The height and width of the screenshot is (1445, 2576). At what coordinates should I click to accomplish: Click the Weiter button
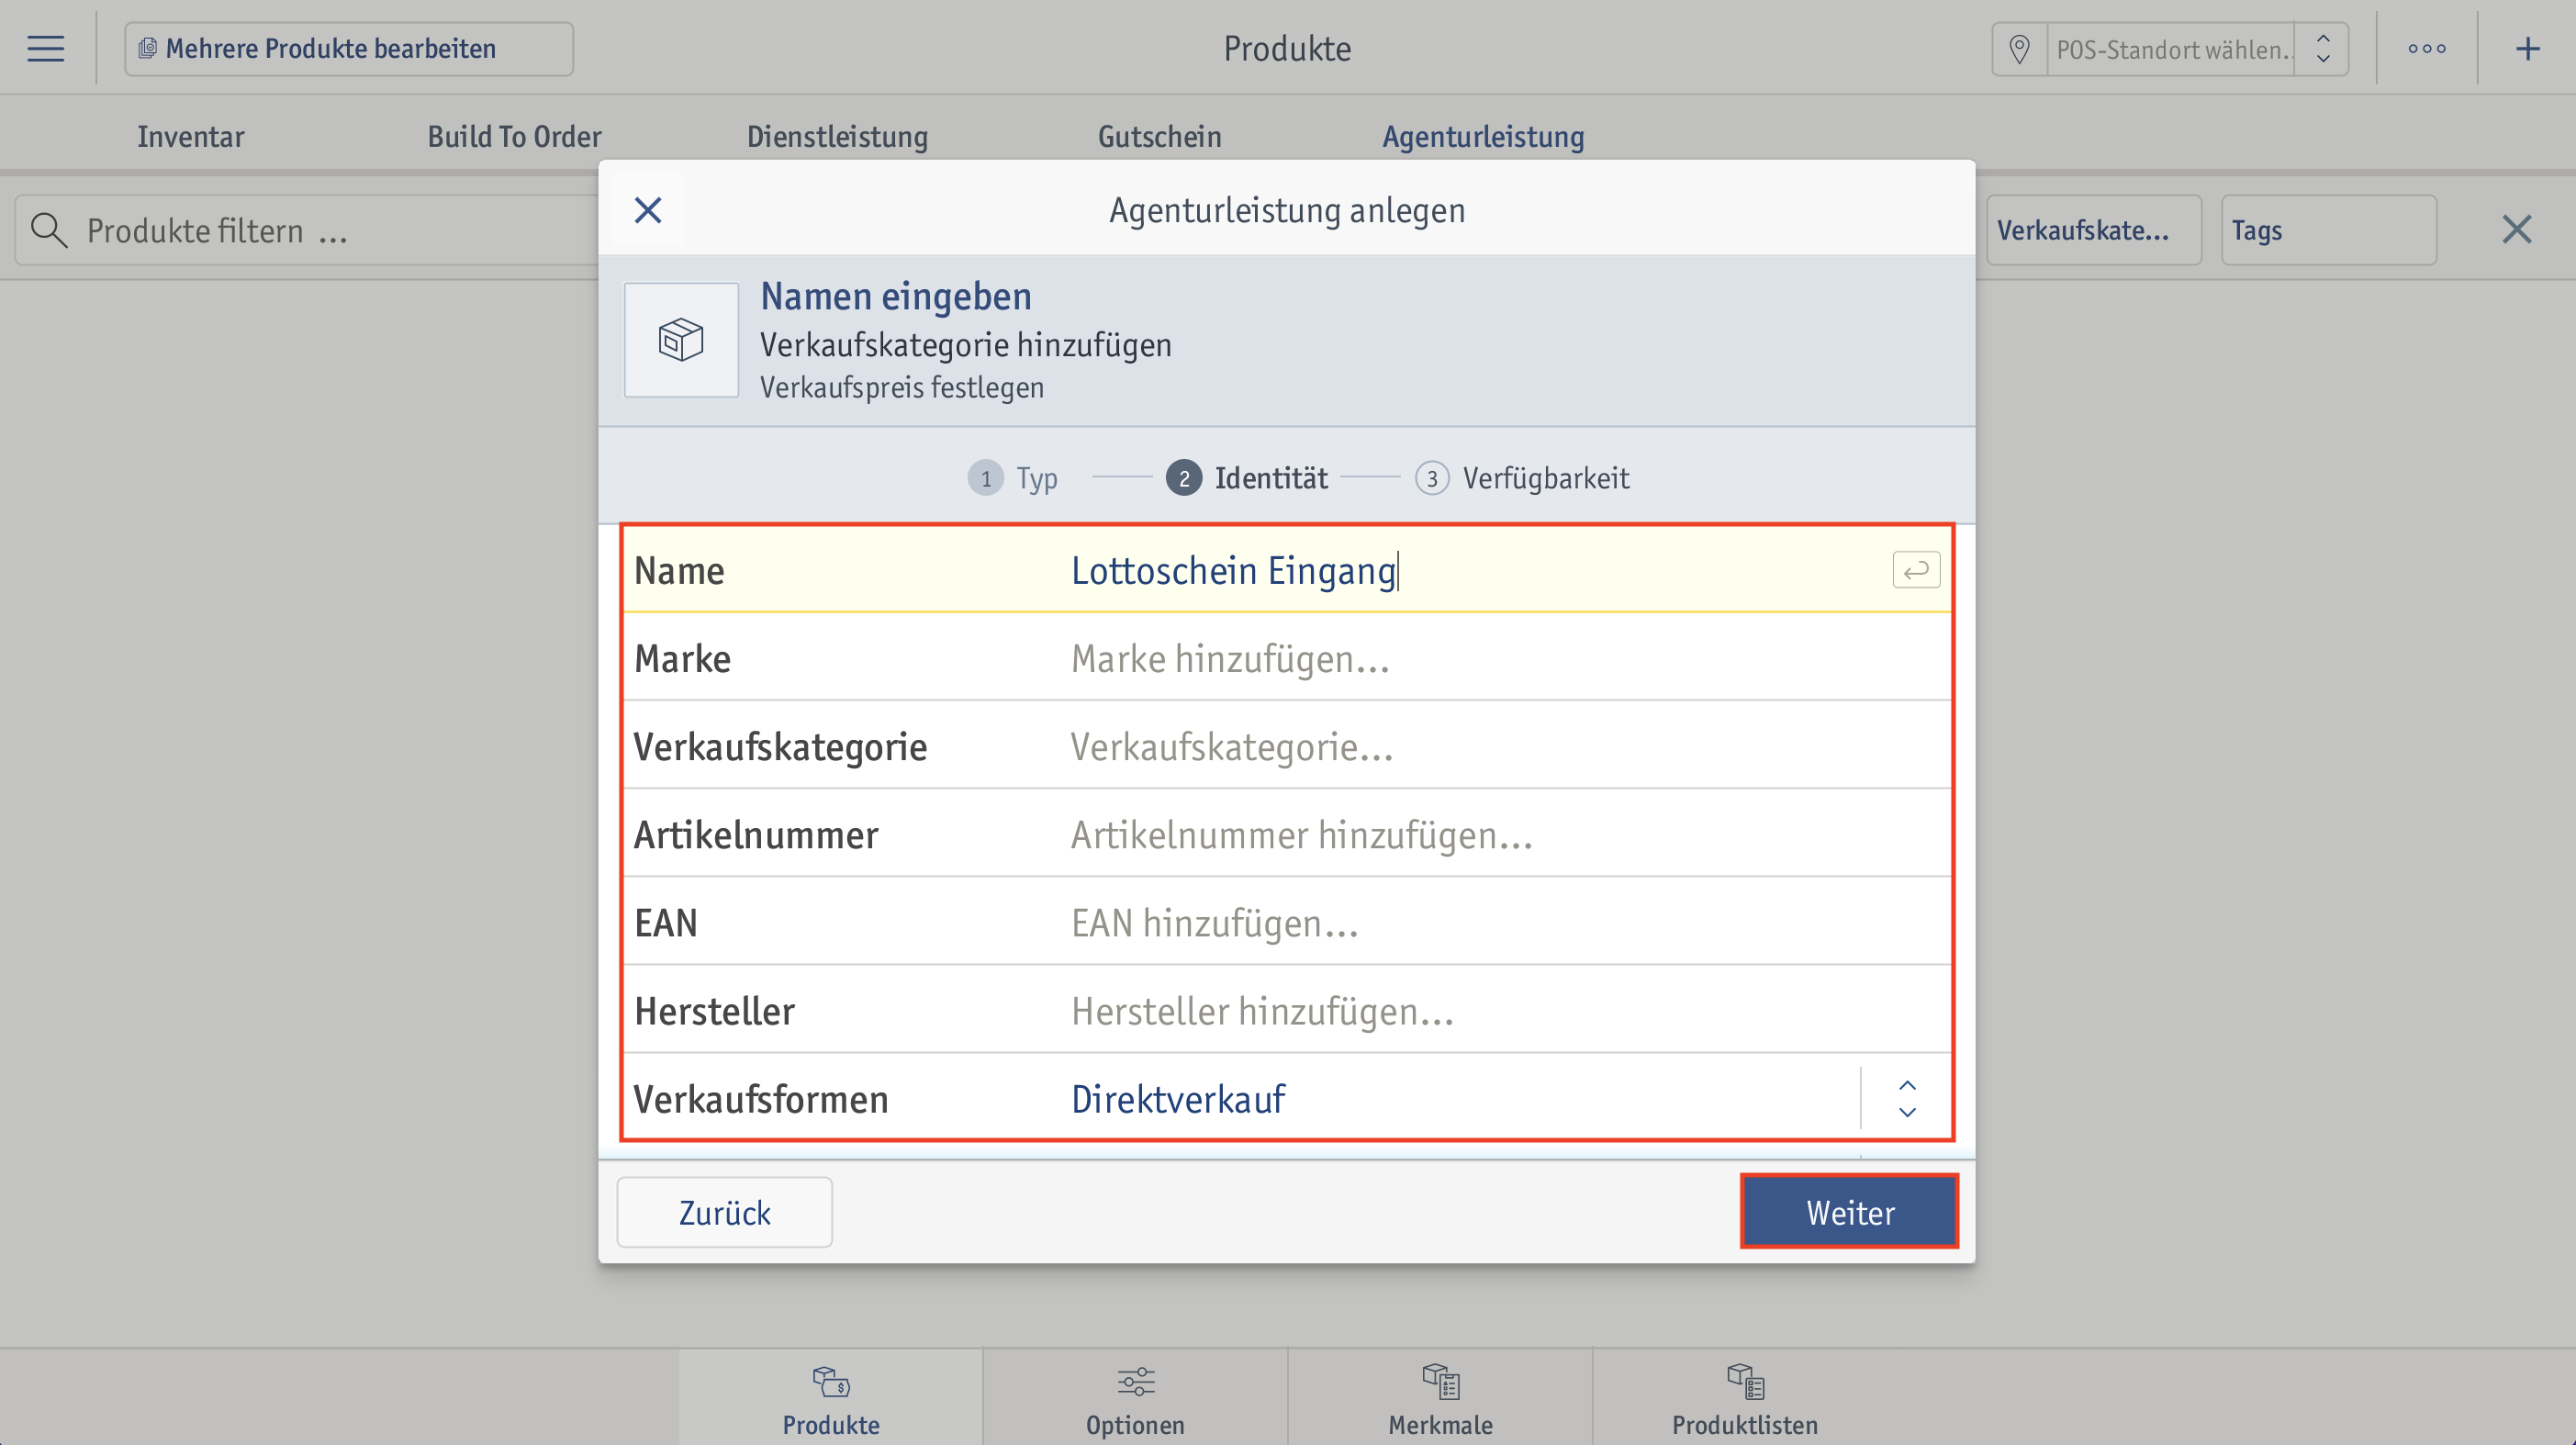point(1849,1212)
